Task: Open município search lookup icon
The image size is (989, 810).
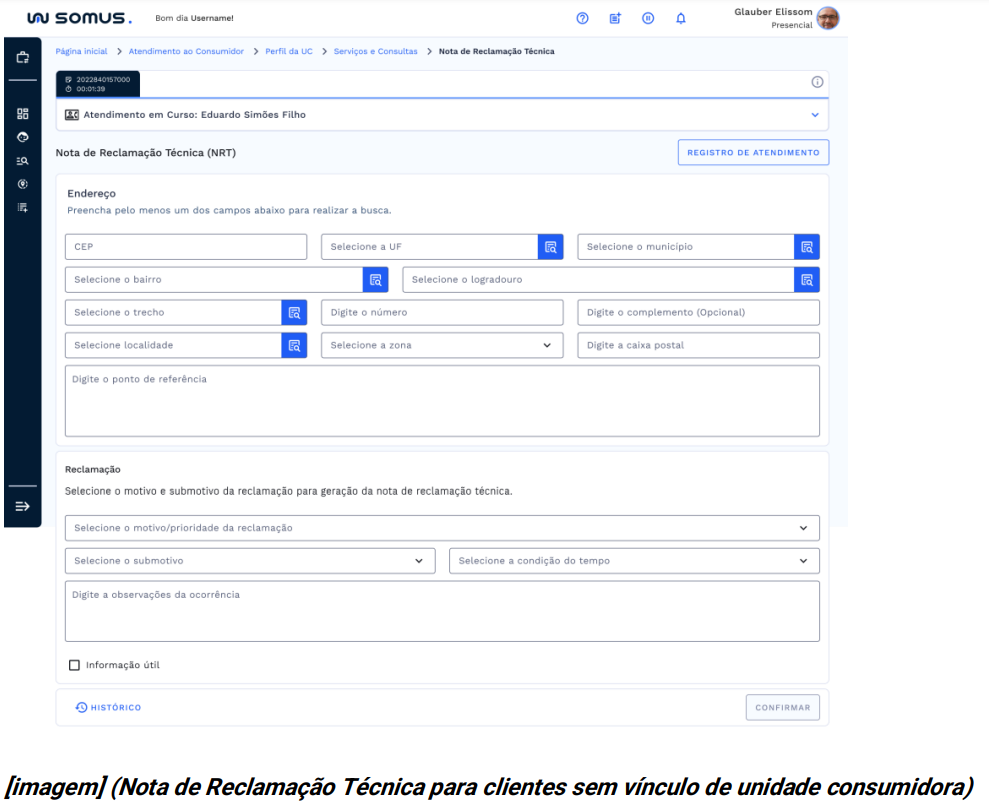Action: (807, 247)
